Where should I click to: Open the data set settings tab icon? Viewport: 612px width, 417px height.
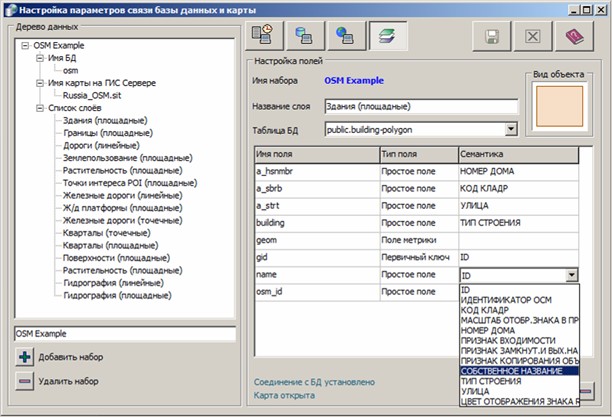[263, 36]
